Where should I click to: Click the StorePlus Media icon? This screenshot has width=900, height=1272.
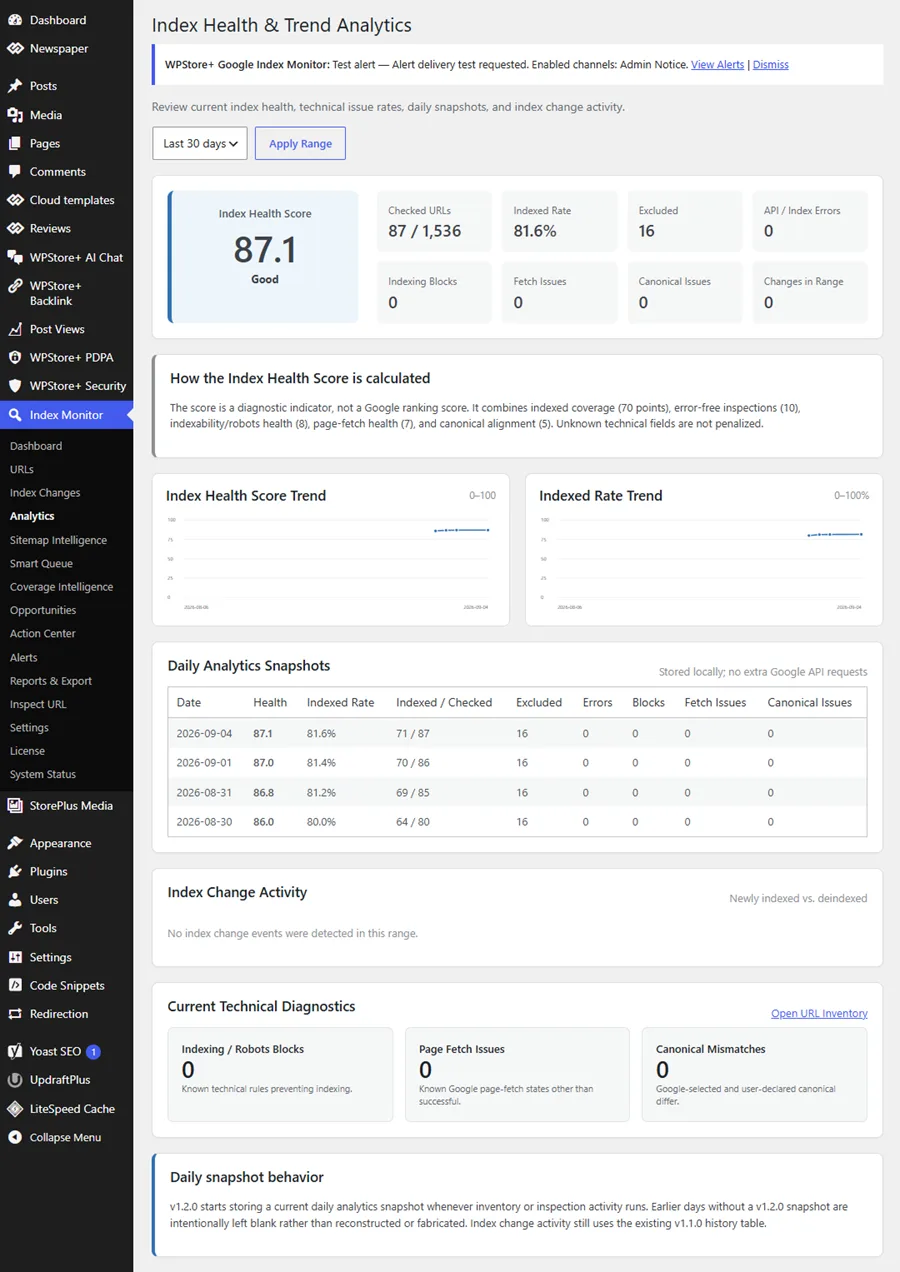tap(15, 805)
